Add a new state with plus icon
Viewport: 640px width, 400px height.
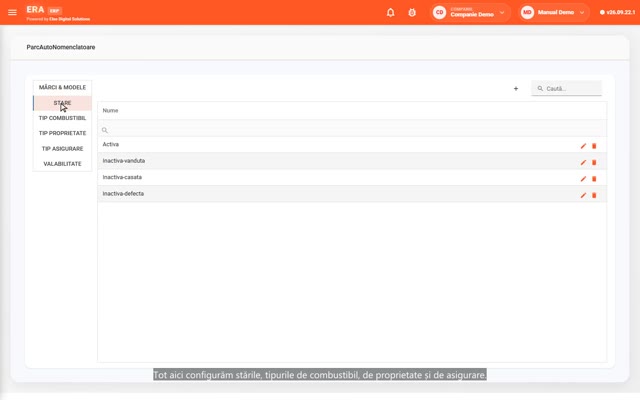point(516,89)
